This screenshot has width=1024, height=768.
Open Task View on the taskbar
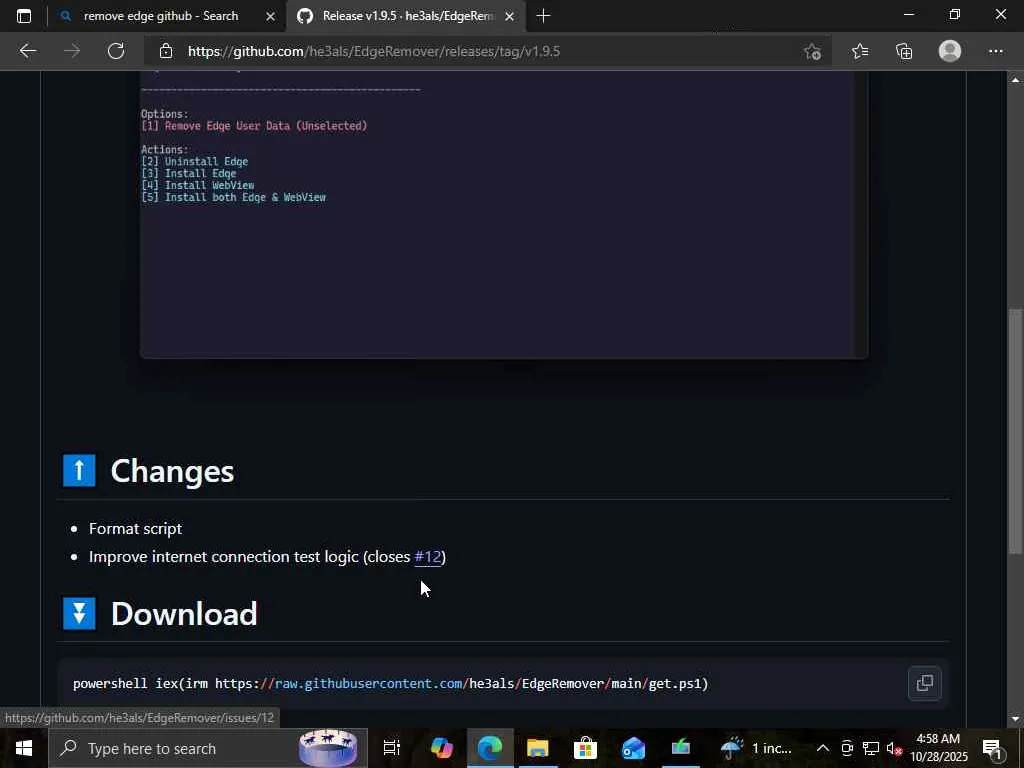click(391, 748)
